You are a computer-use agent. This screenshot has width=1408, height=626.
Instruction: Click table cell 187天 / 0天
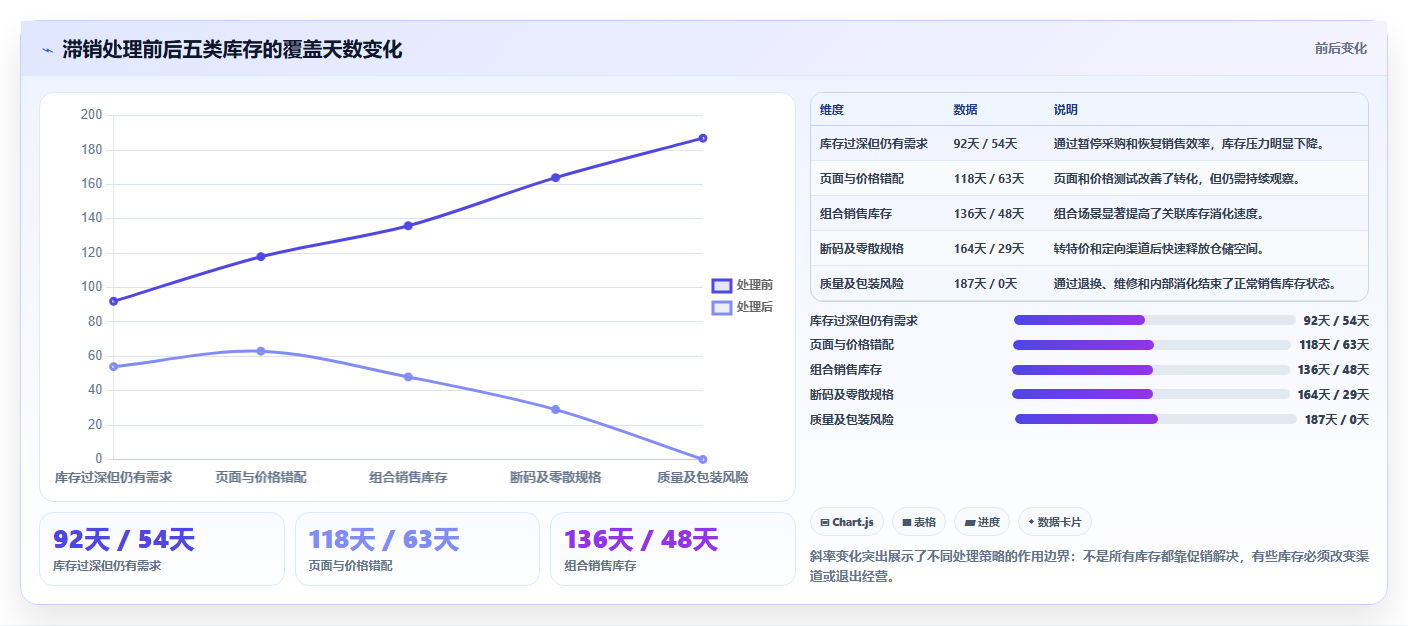[985, 284]
